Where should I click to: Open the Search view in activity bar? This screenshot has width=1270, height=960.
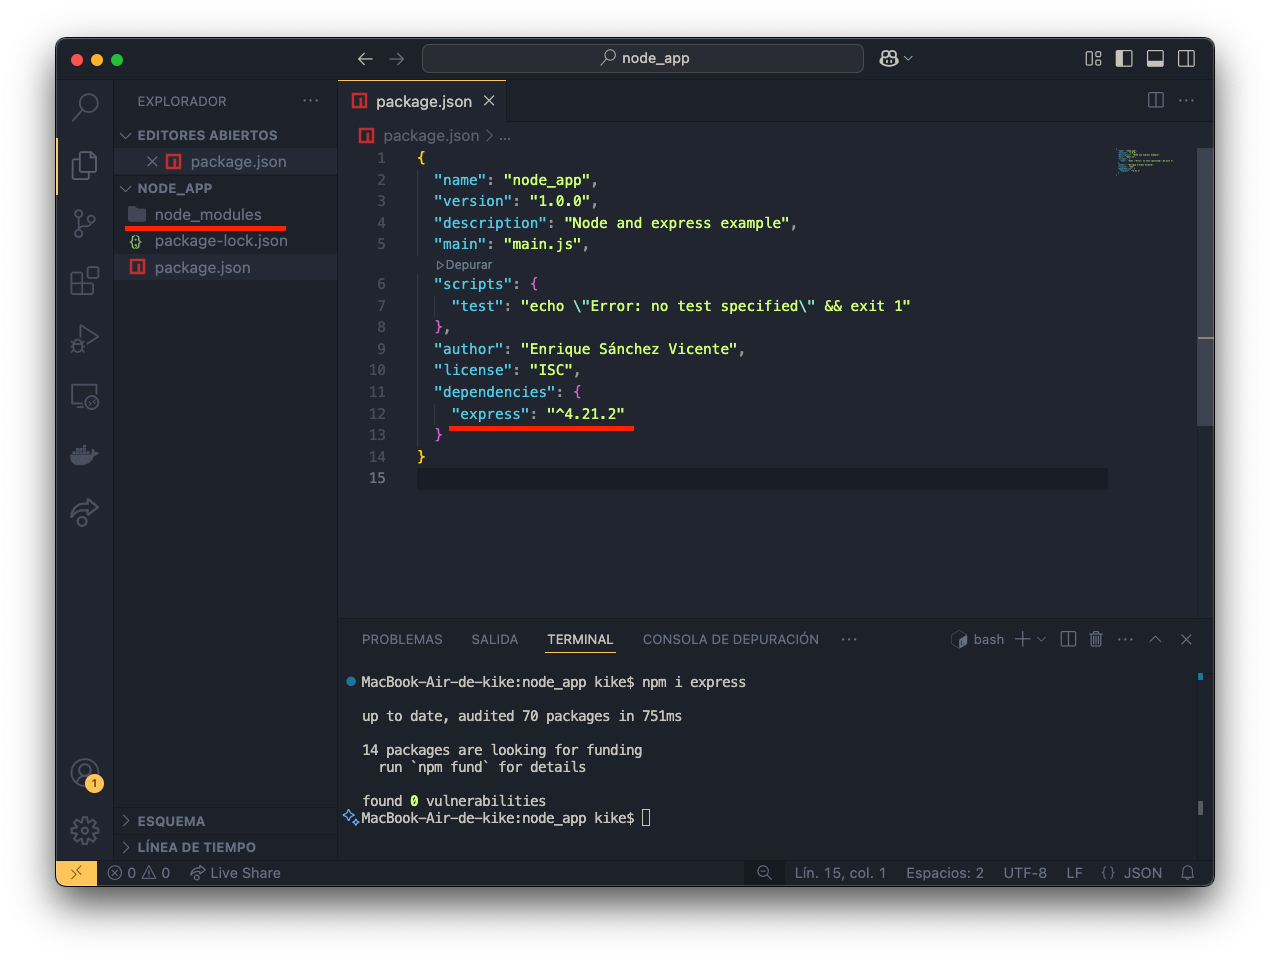[85, 106]
